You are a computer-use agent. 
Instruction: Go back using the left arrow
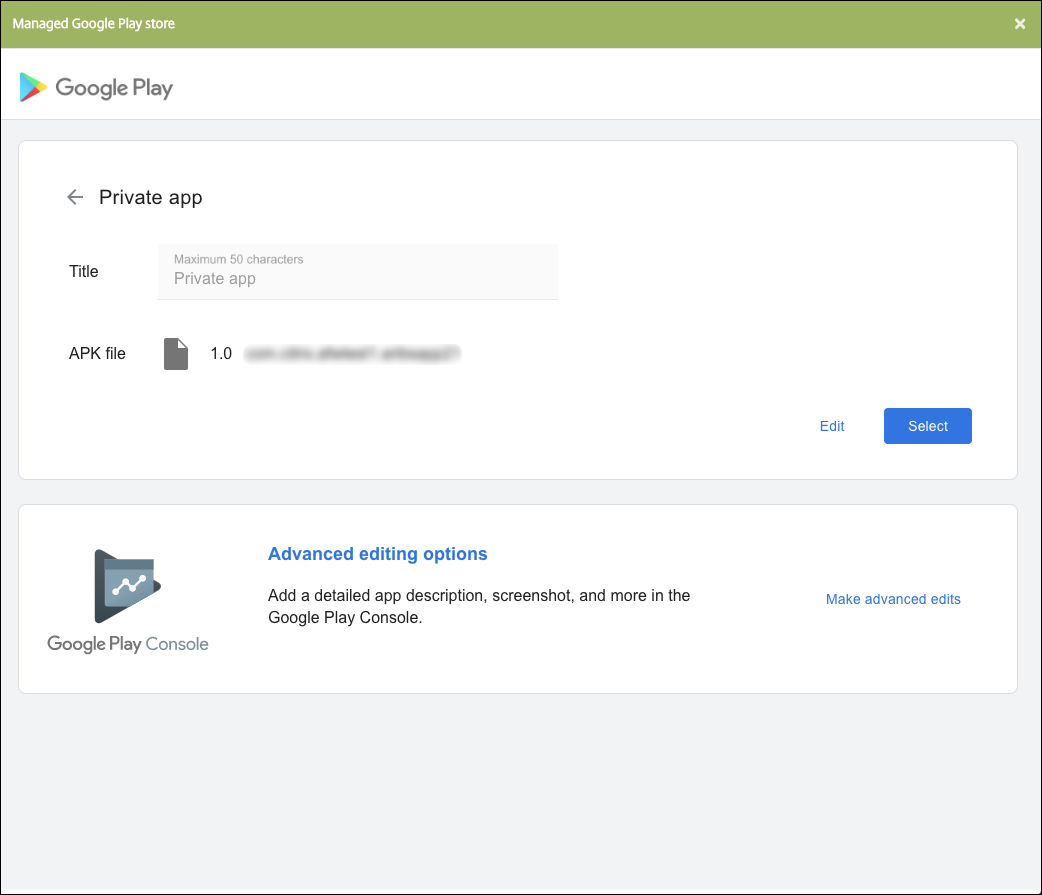point(75,197)
